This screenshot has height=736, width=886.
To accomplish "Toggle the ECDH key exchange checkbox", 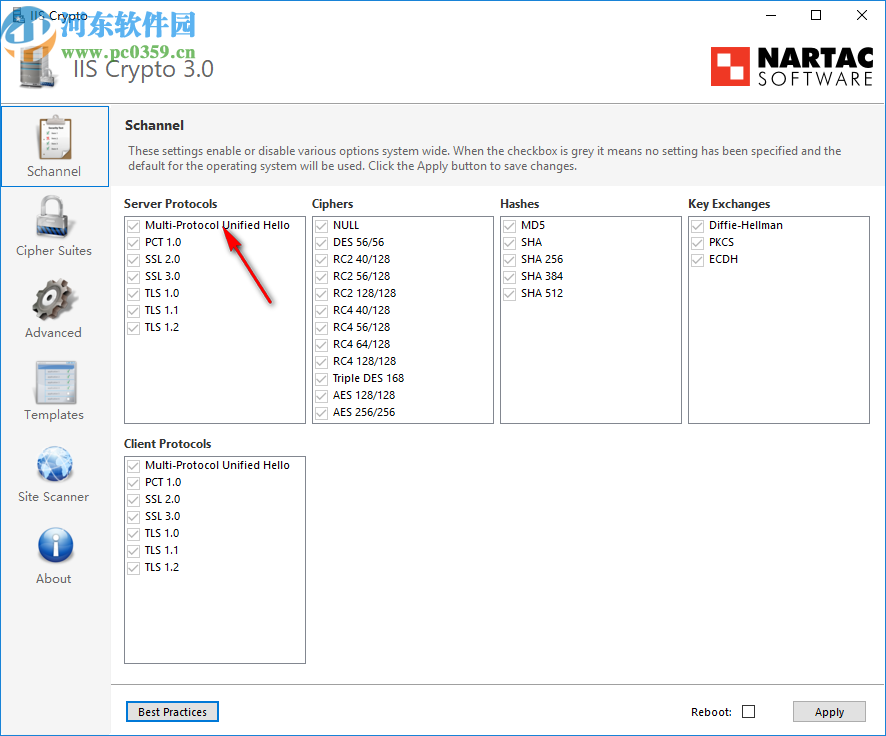I will (x=698, y=260).
